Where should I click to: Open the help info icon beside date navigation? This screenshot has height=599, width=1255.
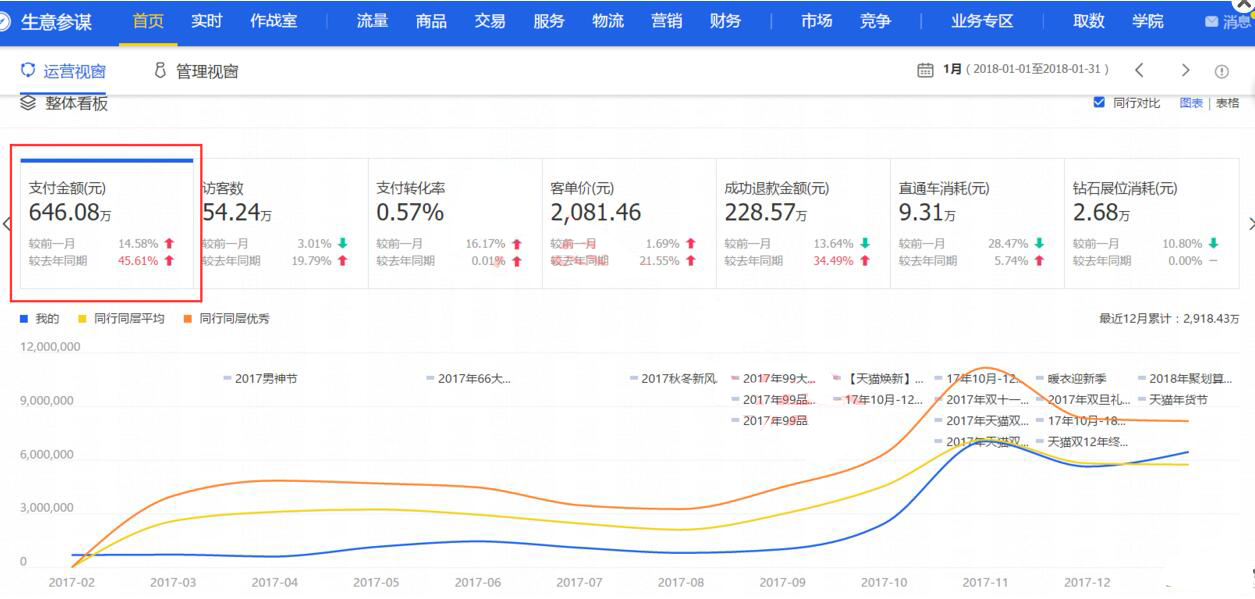(1223, 71)
